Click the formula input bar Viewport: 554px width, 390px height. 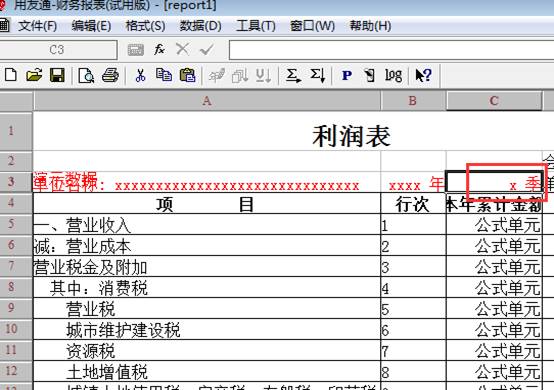(x=391, y=50)
